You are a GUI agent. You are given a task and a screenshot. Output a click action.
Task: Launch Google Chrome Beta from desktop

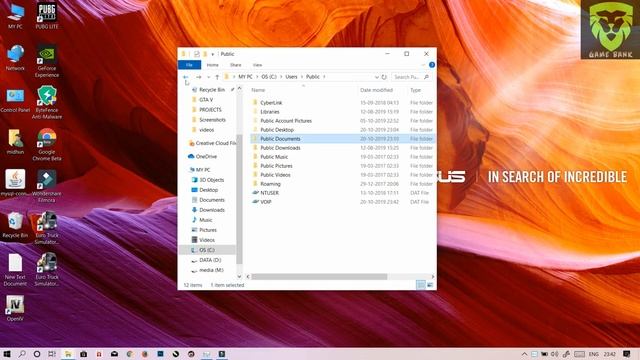tap(47, 144)
